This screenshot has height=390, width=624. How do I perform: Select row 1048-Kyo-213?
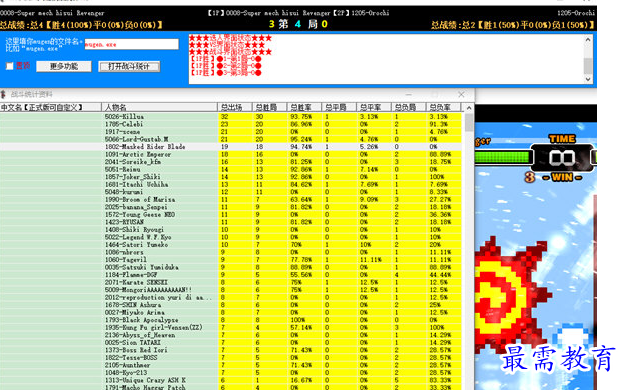click(231, 373)
